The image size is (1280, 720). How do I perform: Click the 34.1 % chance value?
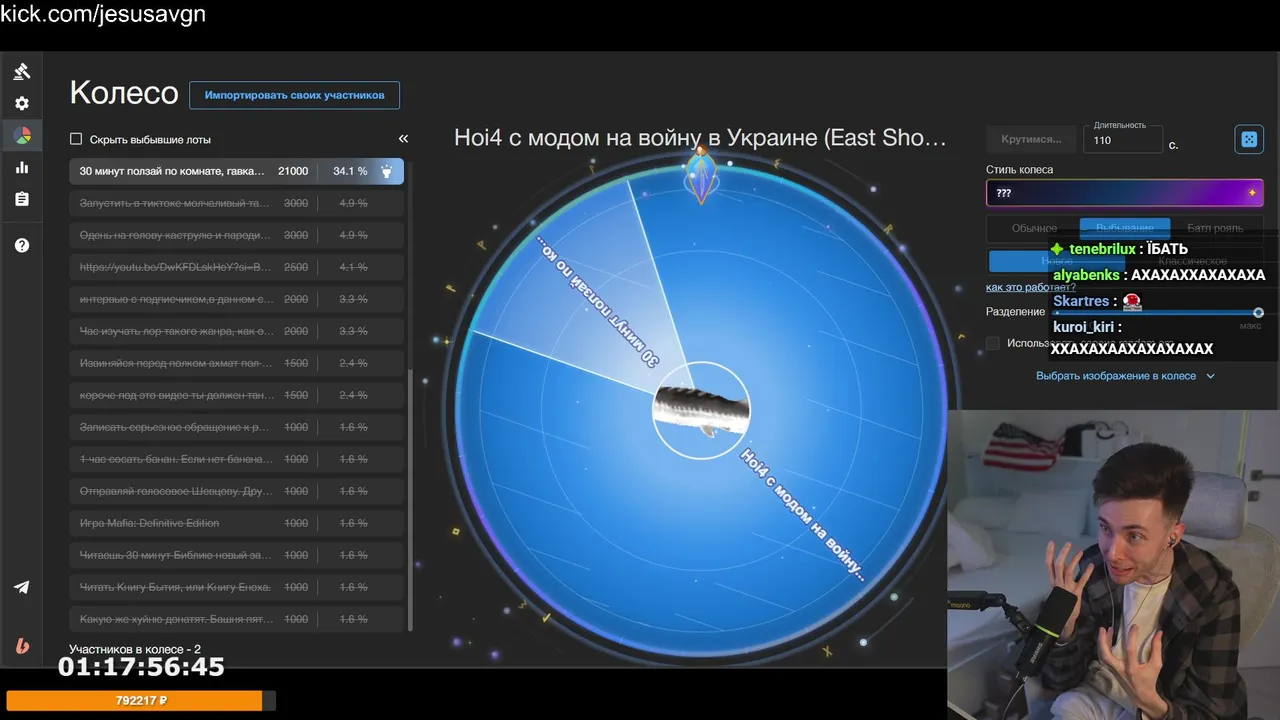coord(350,171)
